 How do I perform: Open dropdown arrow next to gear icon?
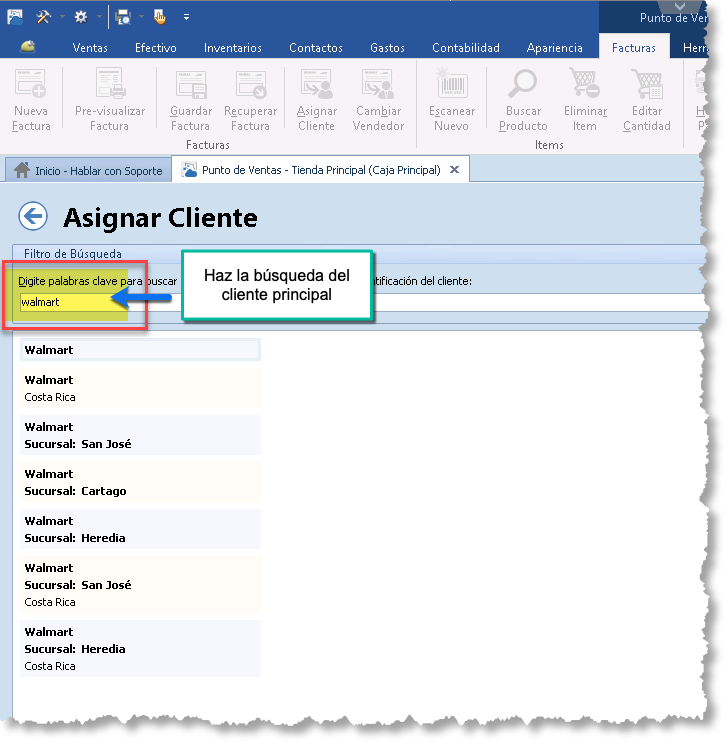99,17
